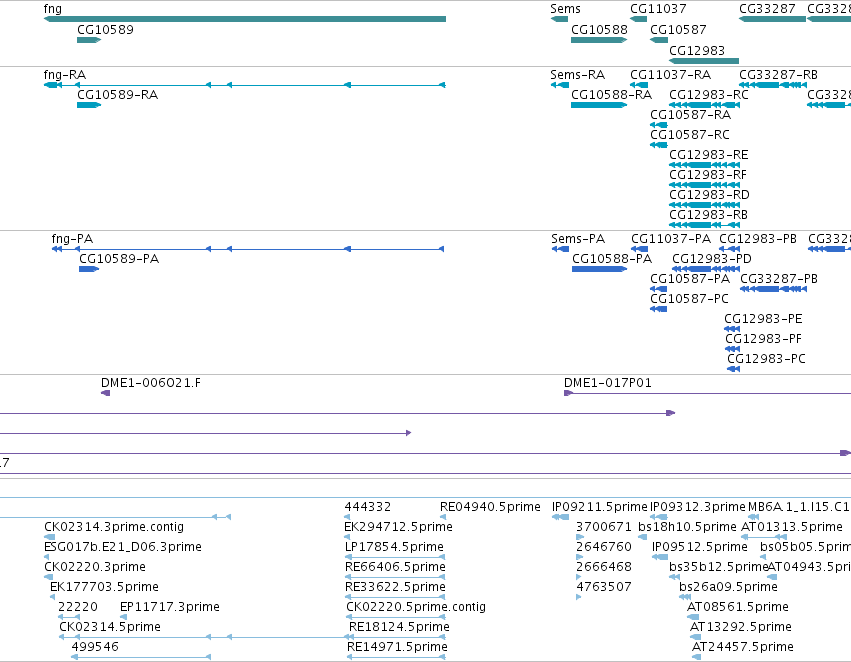Open the AT08561.5prime EST label
Viewport: 851px width, 662px height.
tap(738, 607)
